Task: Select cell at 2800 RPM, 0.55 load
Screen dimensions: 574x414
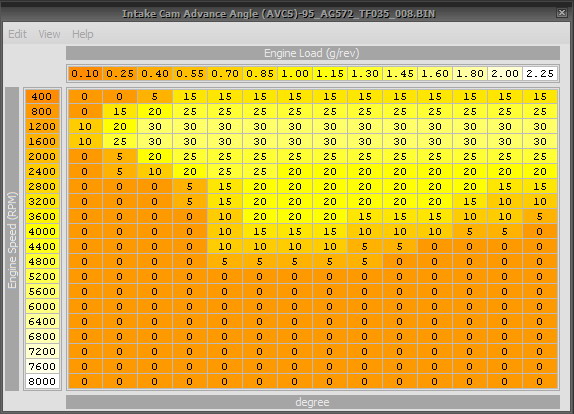Action: (190, 187)
